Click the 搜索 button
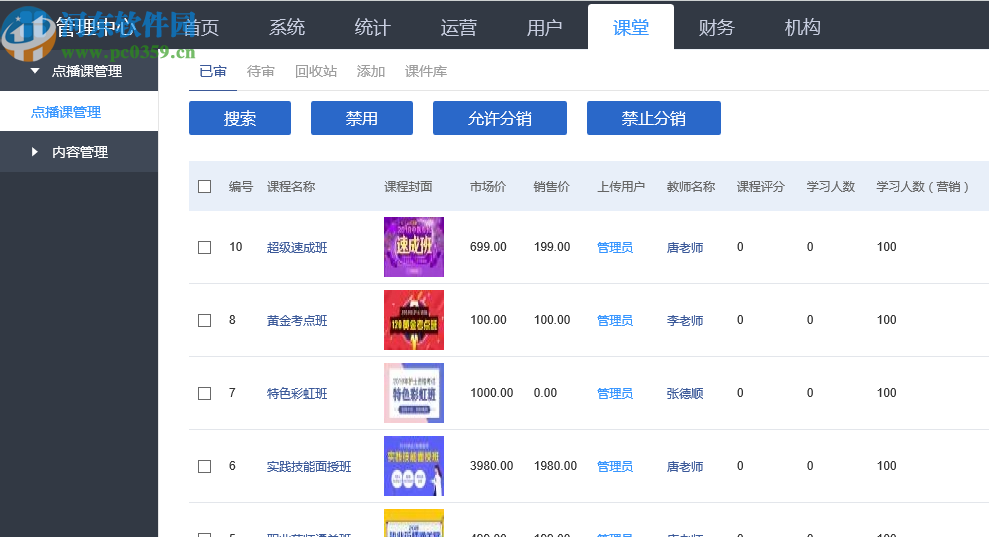The width and height of the screenshot is (989, 537). pyautogui.click(x=240, y=118)
